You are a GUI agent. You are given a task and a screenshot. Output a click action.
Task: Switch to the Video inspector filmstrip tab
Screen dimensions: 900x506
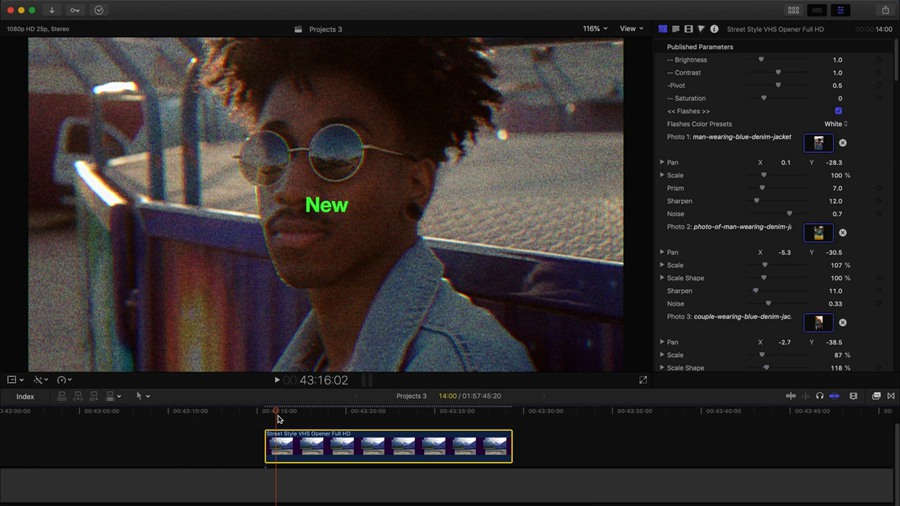[688, 29]
